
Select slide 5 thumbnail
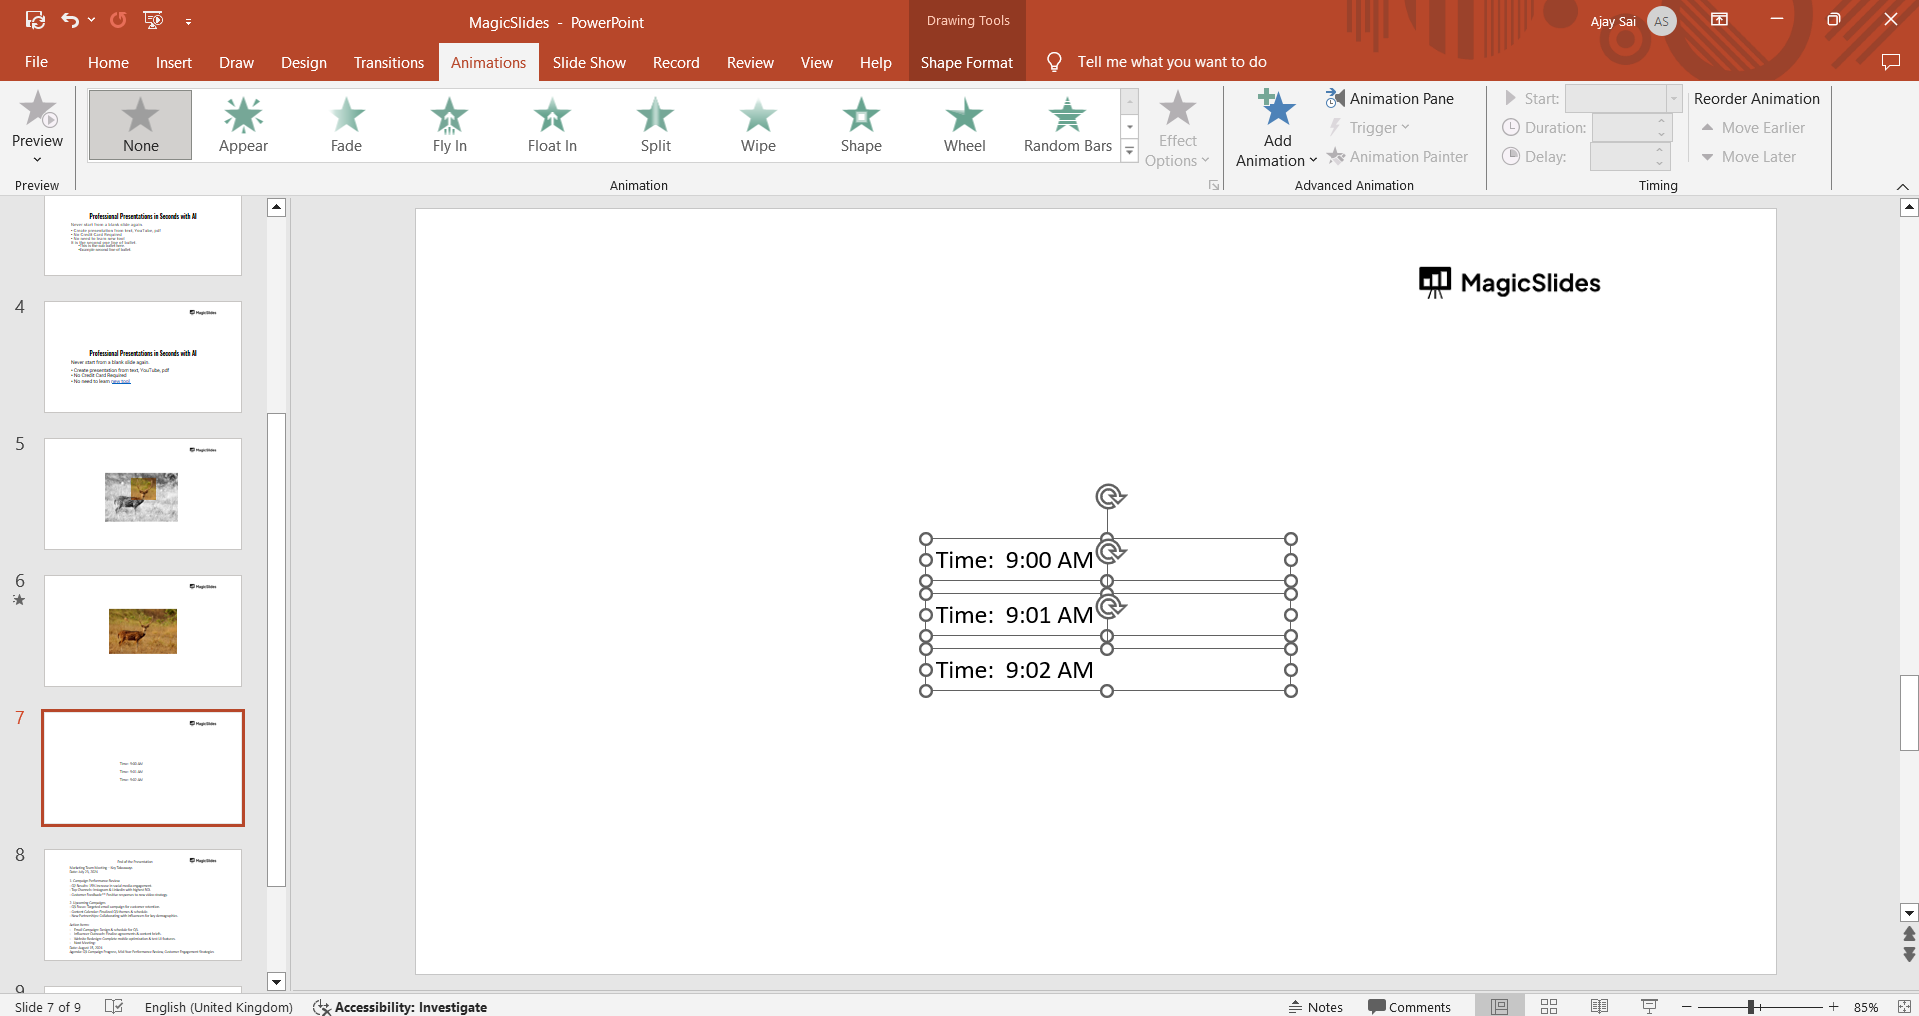143,494
